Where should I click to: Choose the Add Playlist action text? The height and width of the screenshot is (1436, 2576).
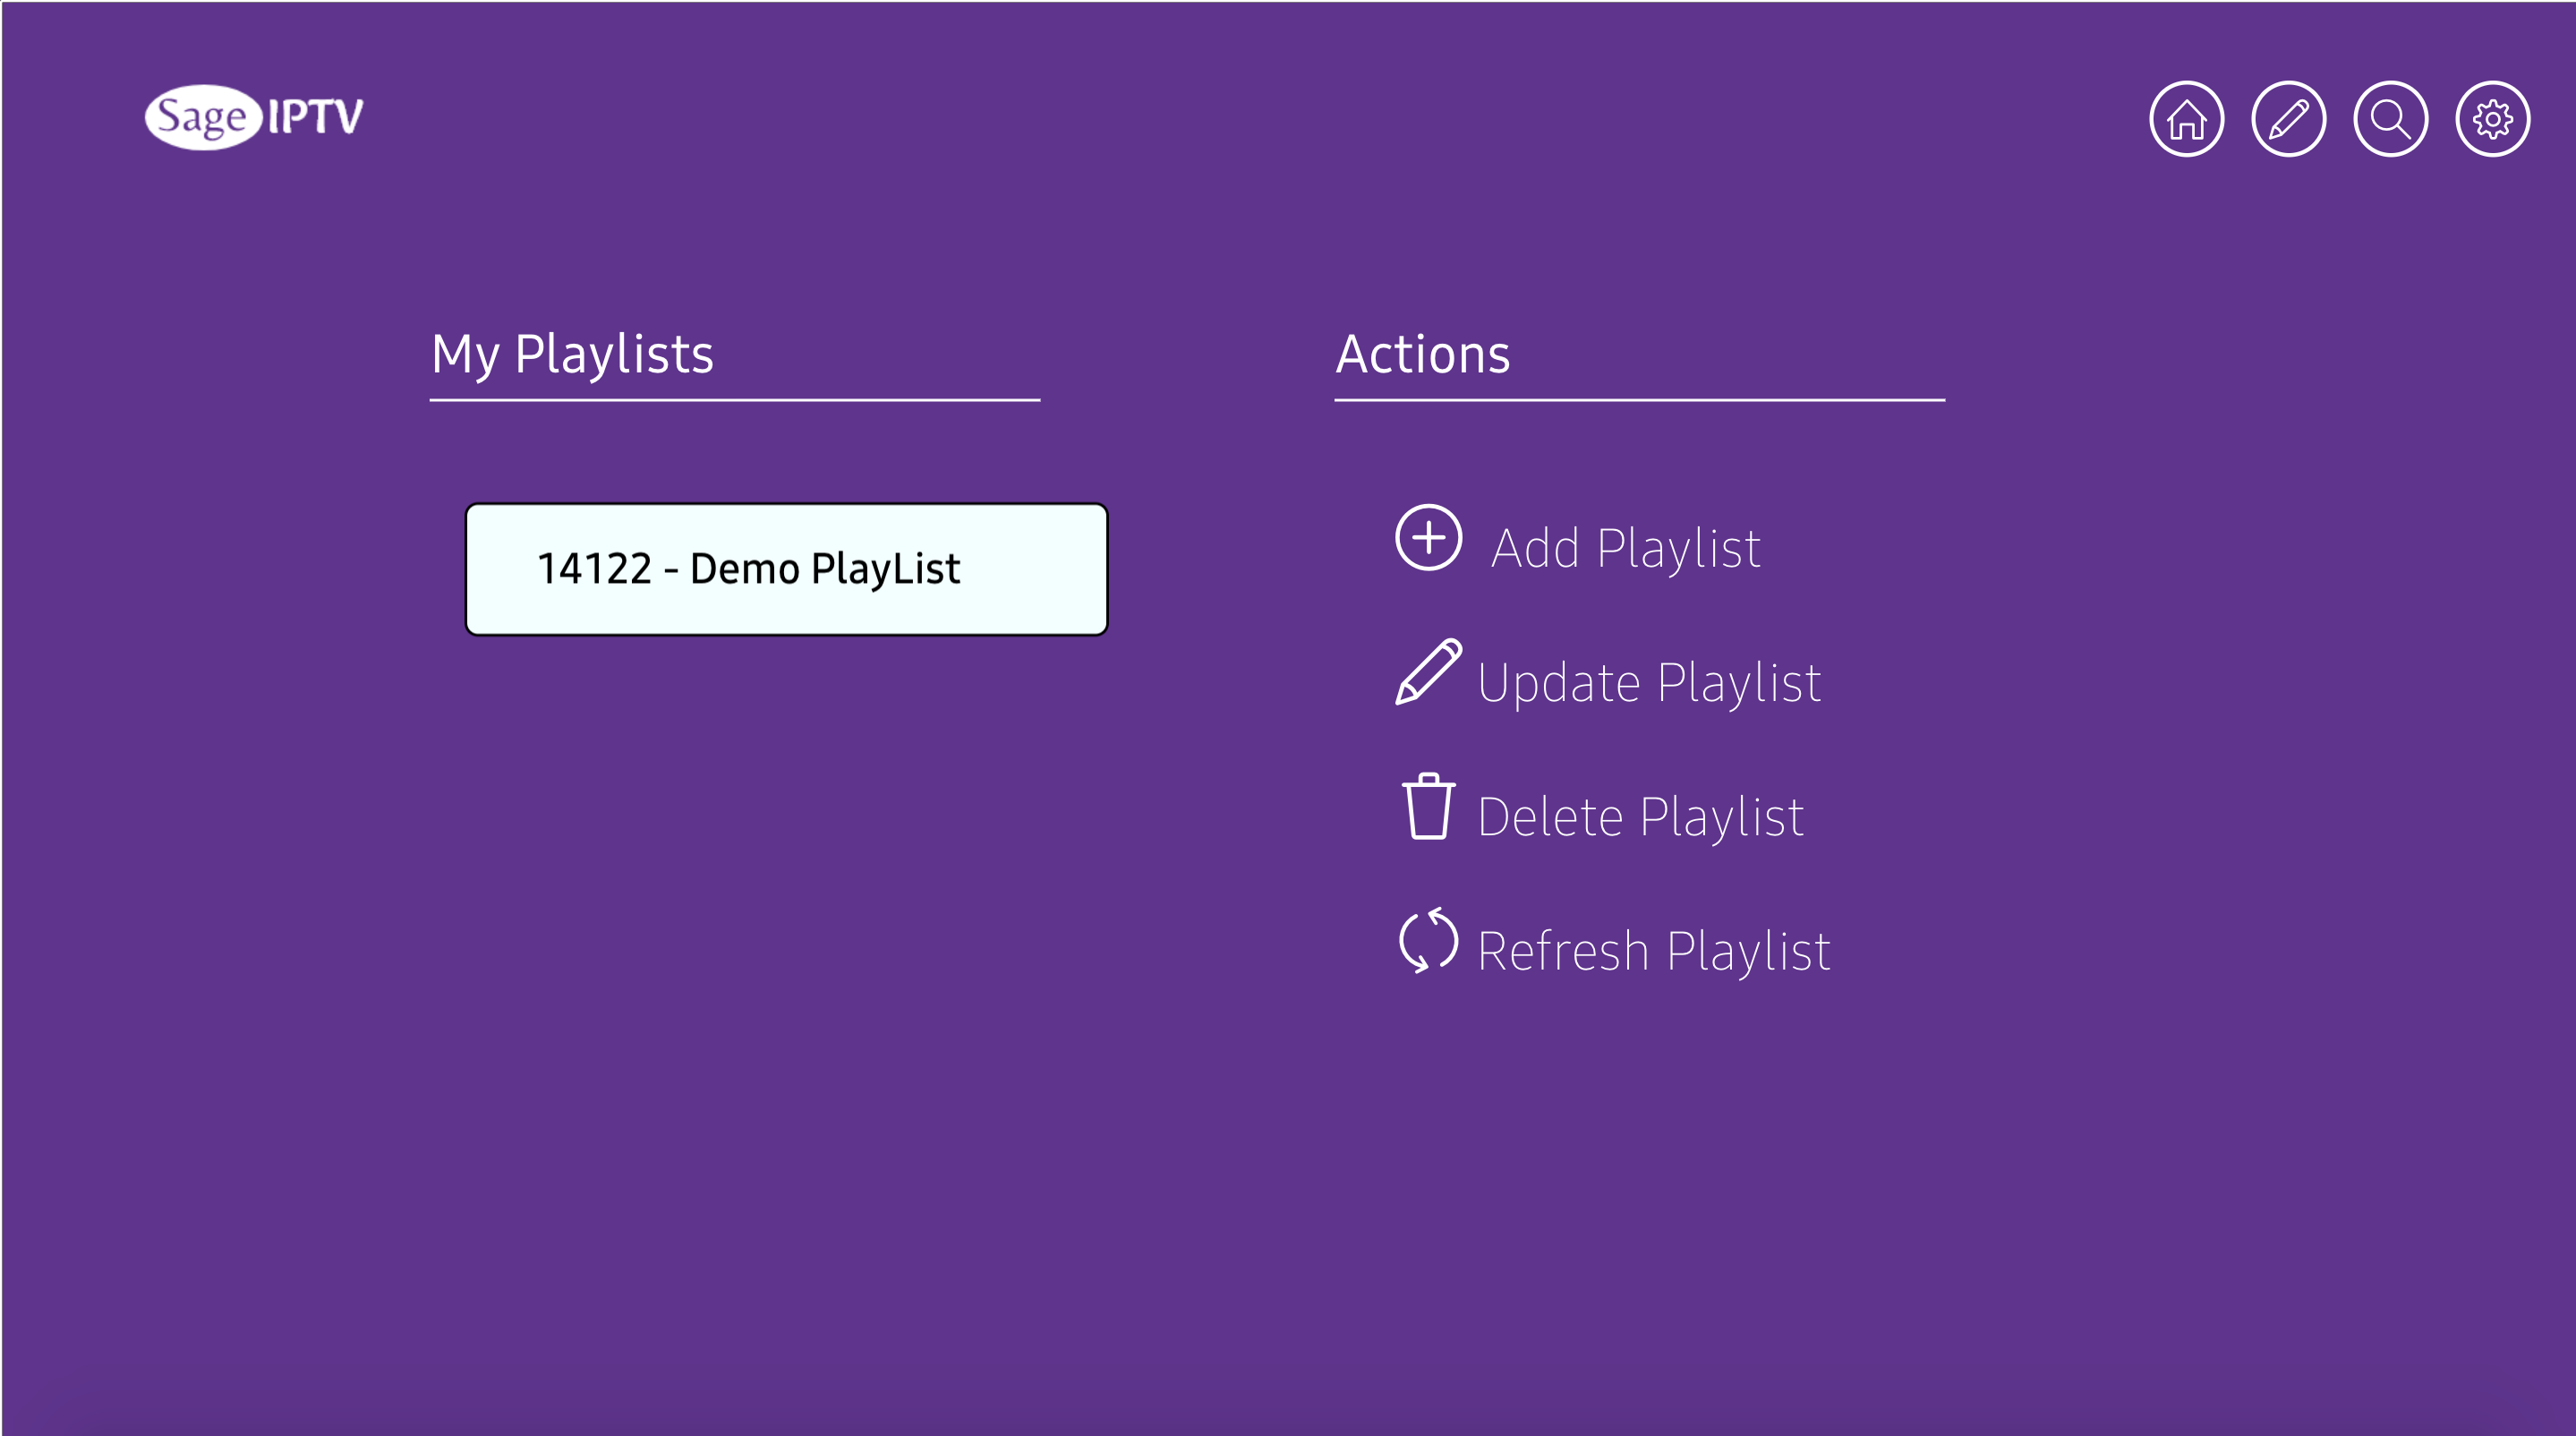point(1625,548)
